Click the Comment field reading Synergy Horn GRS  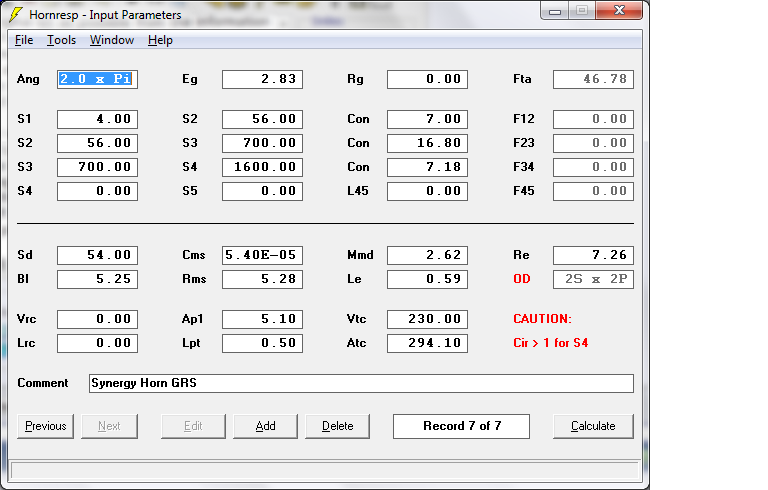point(361,383)
